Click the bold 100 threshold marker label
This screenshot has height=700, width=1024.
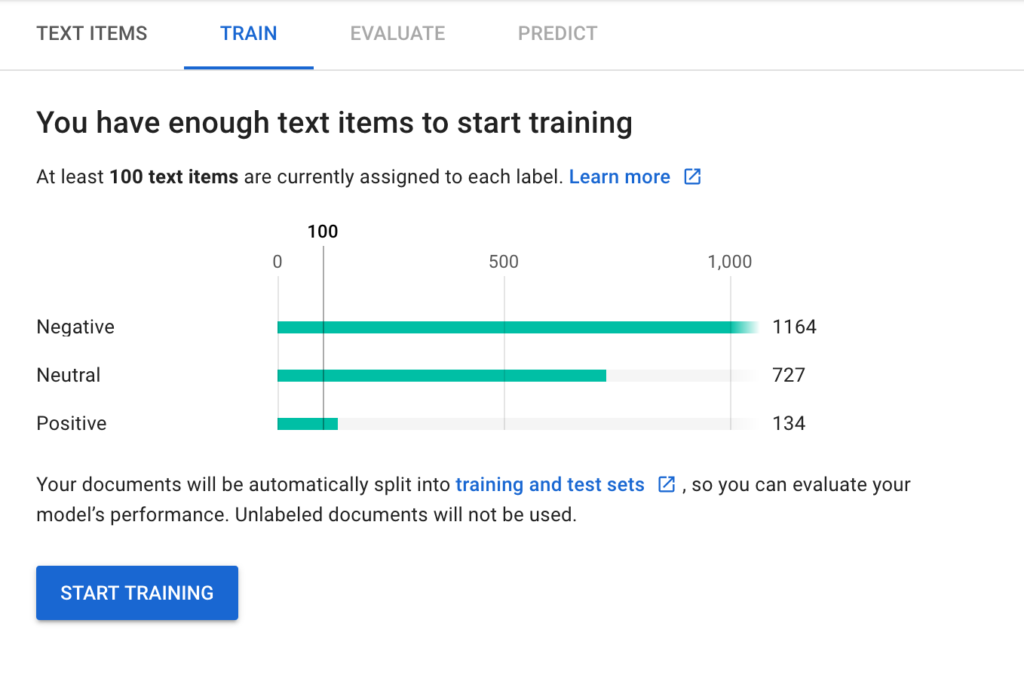click(x=323, y=232)
